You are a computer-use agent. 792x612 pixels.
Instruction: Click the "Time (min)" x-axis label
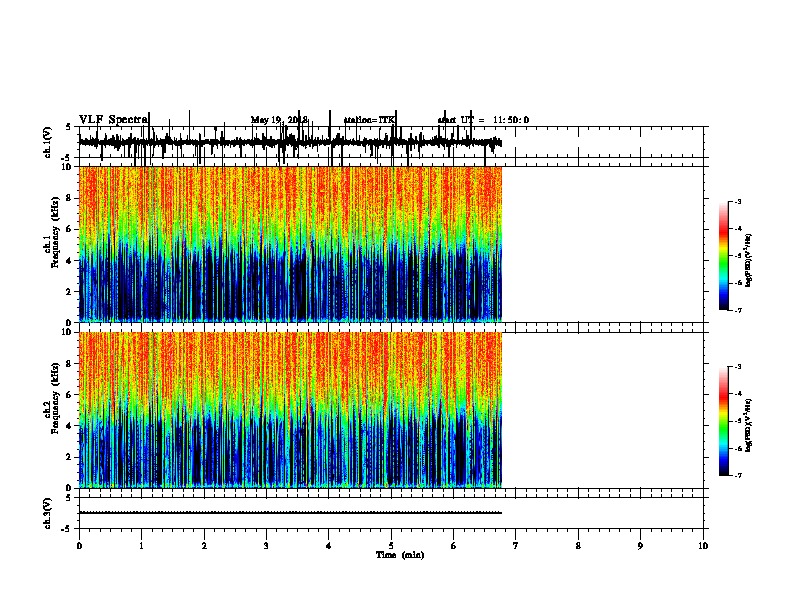[x=400, y=555]
